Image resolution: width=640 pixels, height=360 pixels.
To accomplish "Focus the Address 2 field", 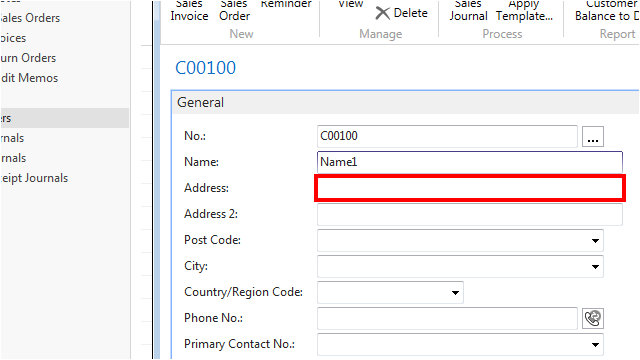I will (x=469, y=214).
